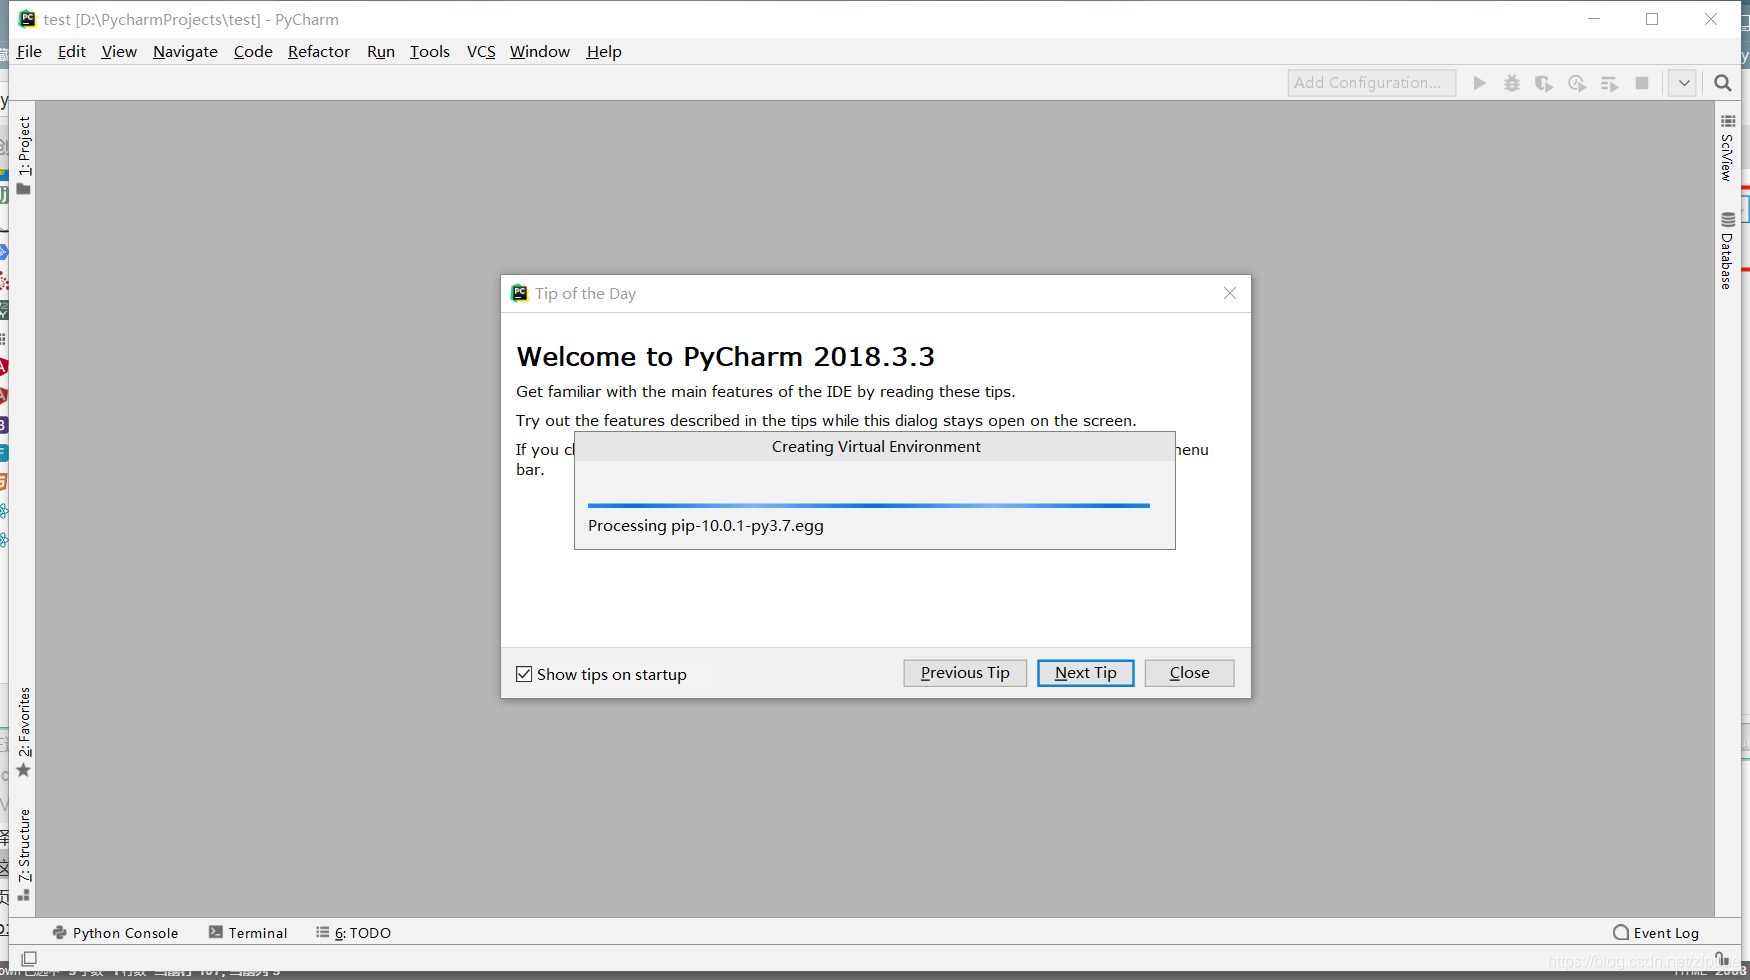This screenshot has height=980, width=1750.
Task: Open the Run menu
Action: 381,52
